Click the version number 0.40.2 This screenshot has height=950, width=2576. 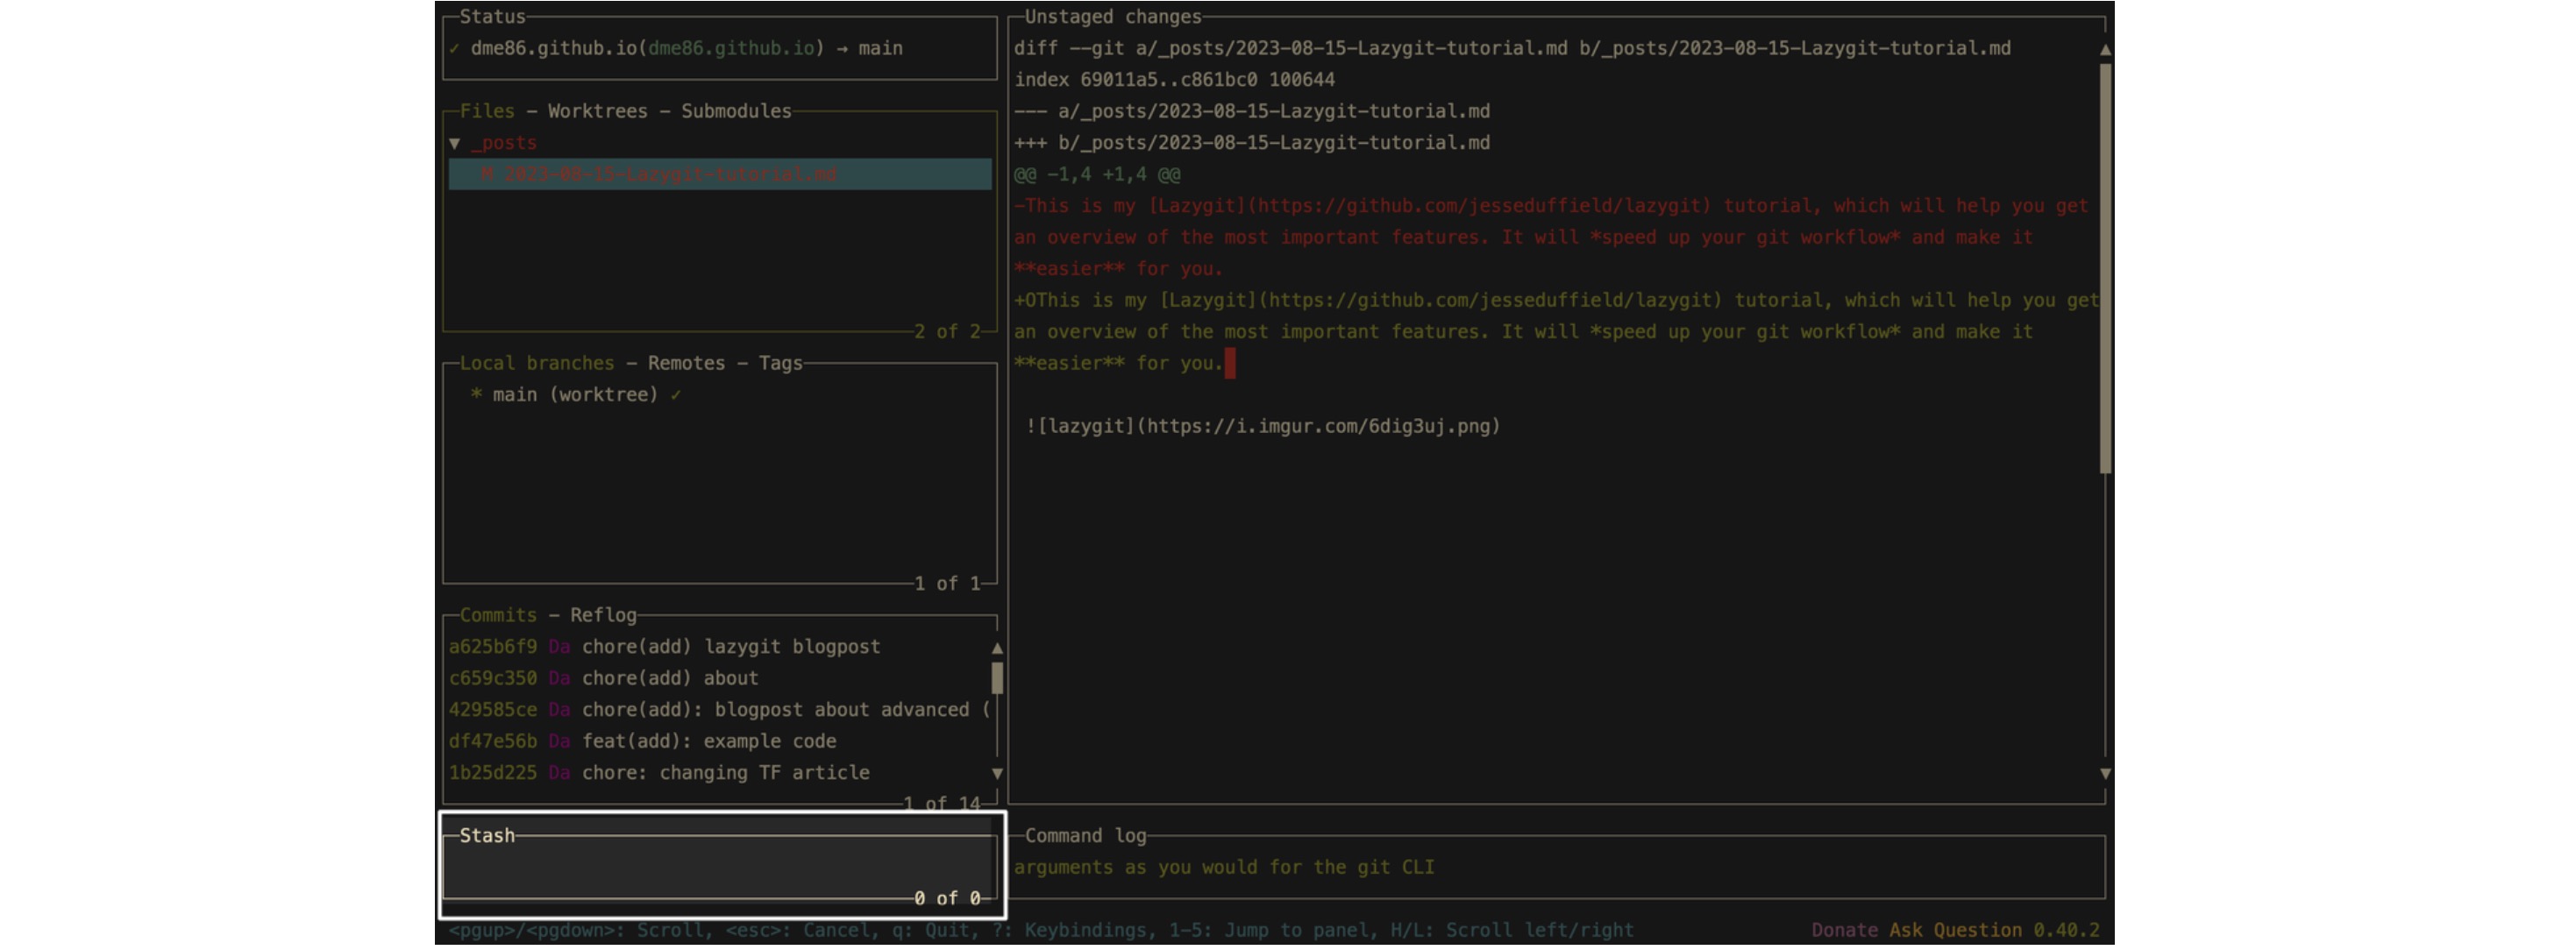2066,930
